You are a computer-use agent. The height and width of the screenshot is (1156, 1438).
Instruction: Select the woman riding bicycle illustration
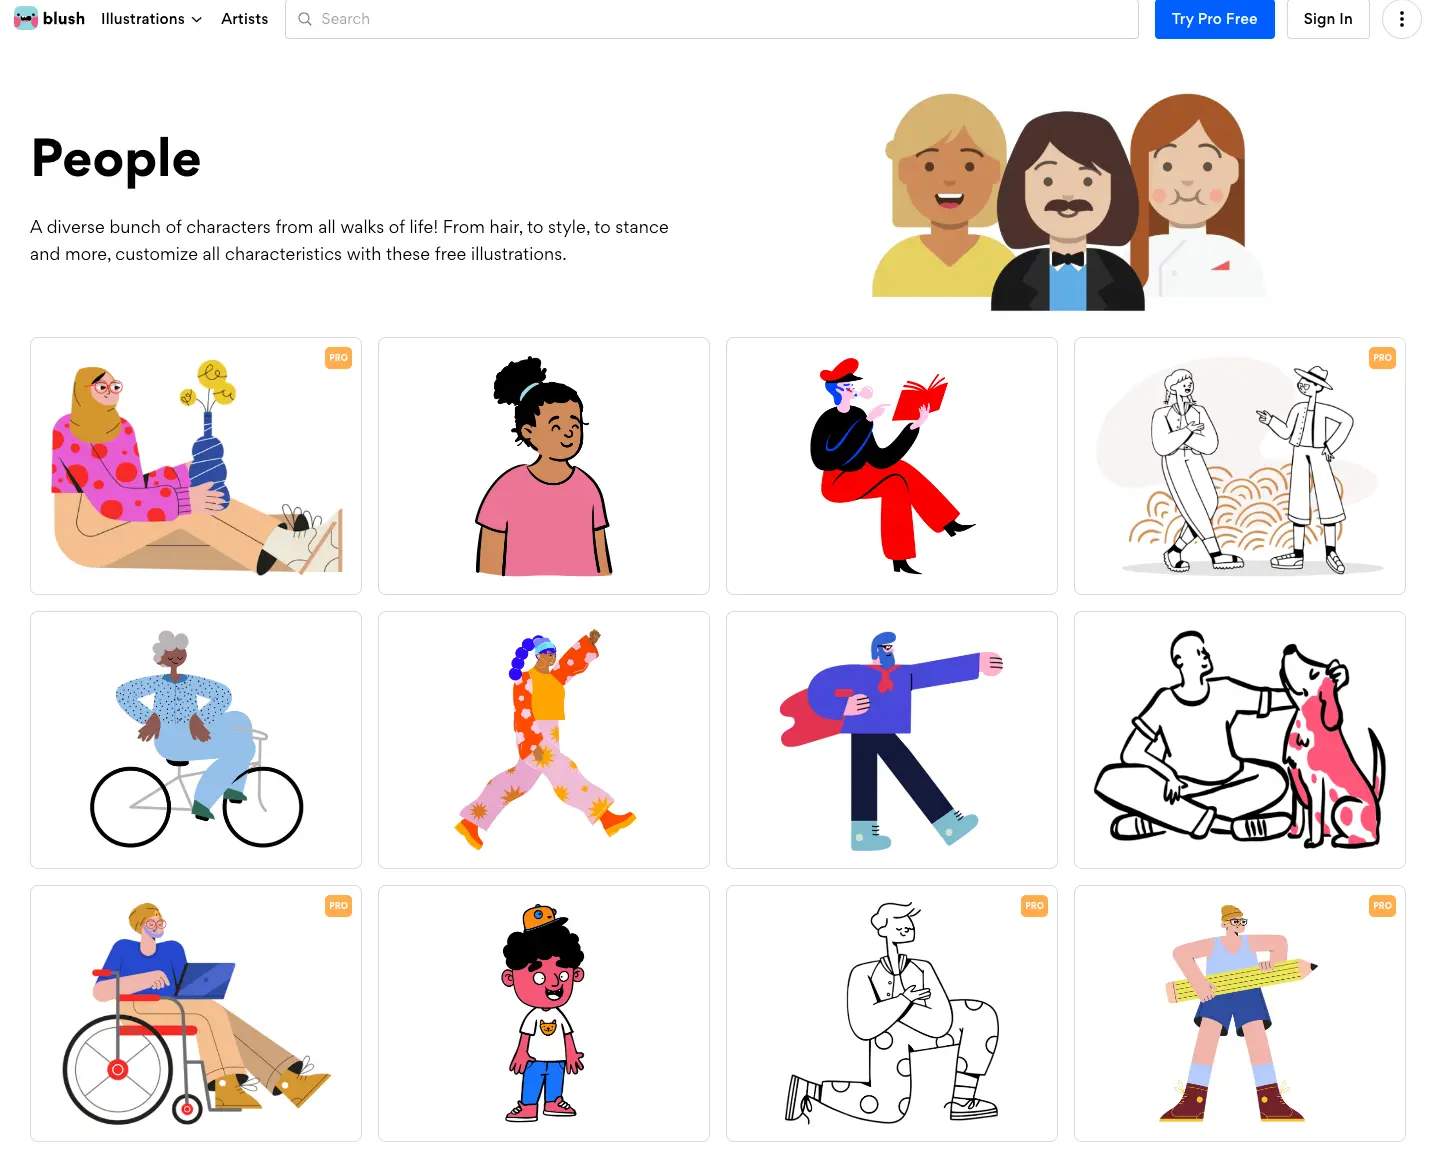[196, 740]
